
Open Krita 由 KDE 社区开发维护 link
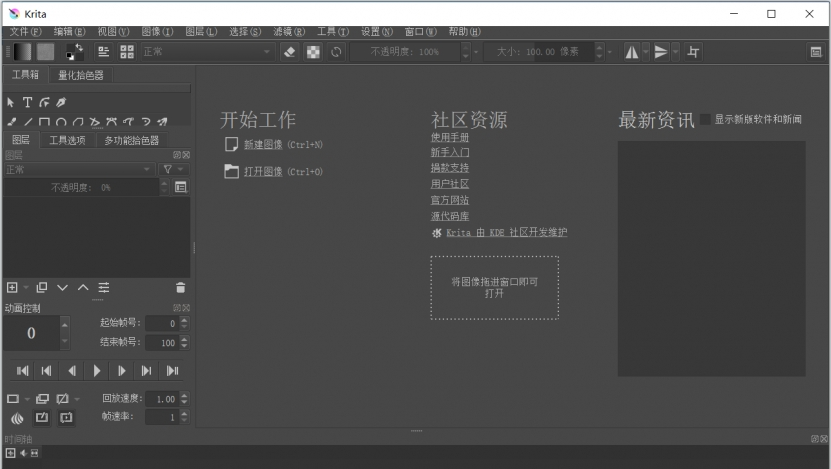point(506,232)
